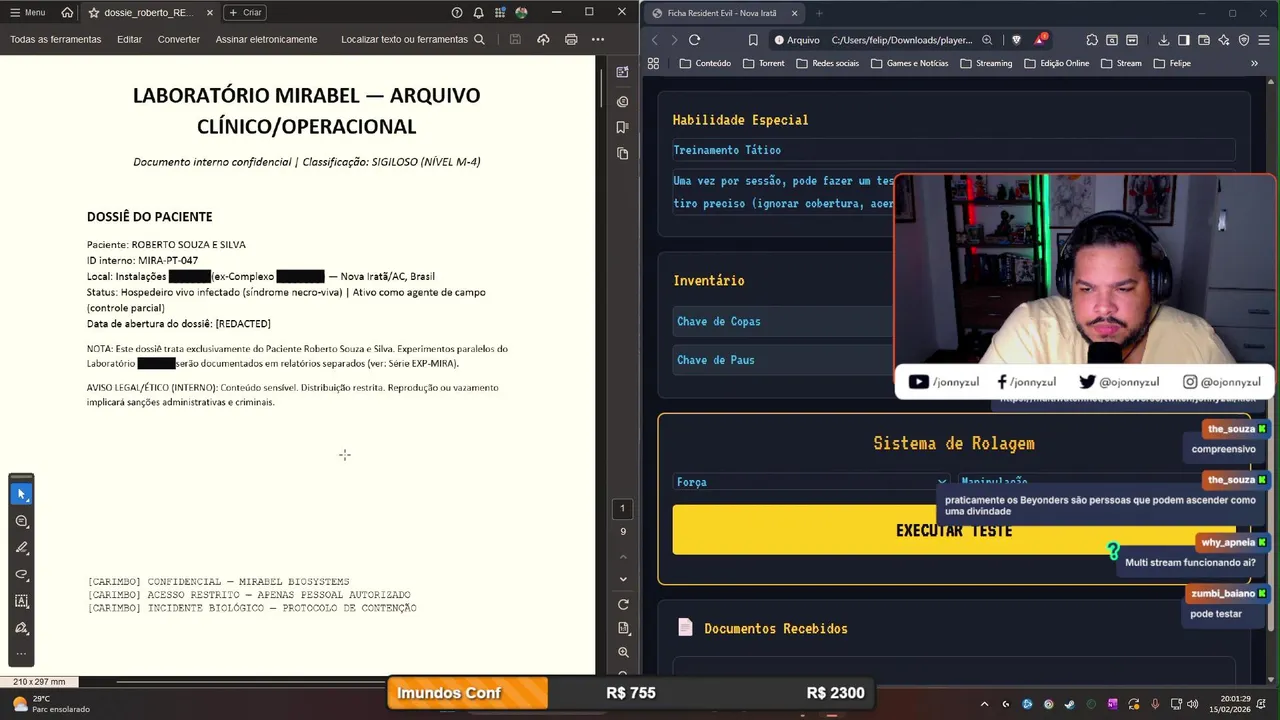Image resolution: width=1280 pixels, height=720 pixels.
Task: Open page display options icon
Action: point(623,628)
